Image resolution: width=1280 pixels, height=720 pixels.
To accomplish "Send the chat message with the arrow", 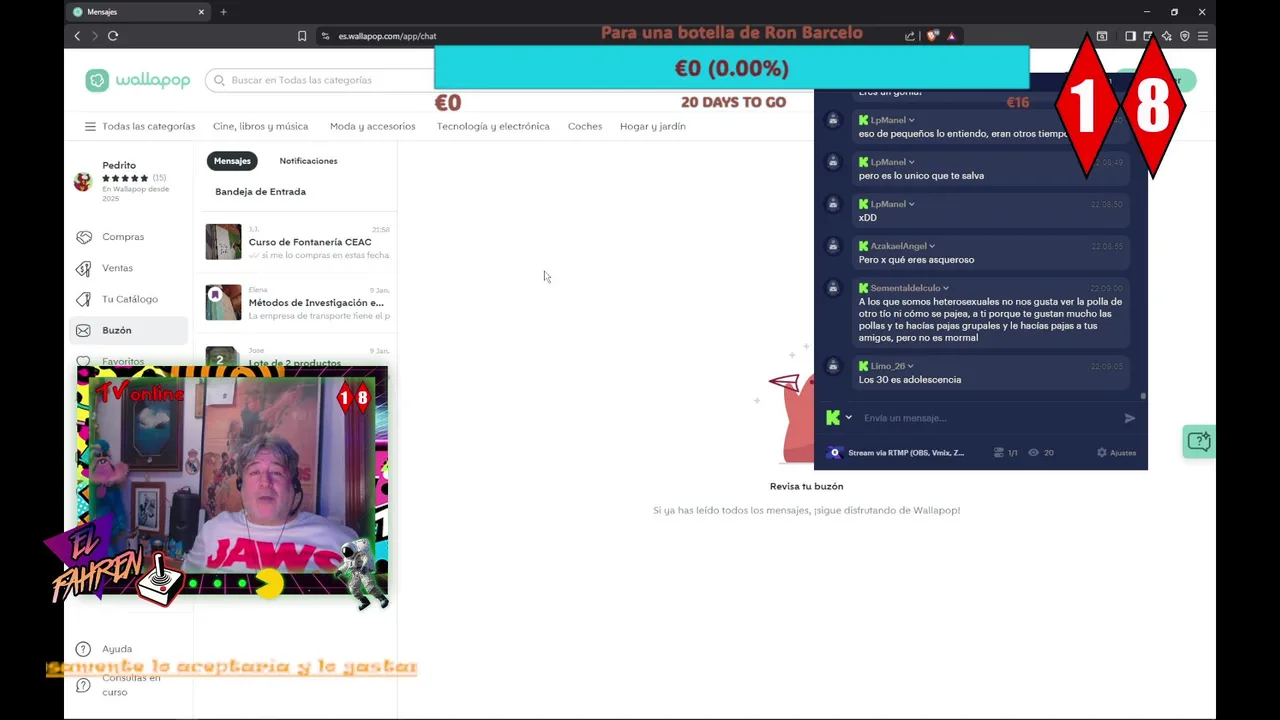I will (x=1130, y=418).
